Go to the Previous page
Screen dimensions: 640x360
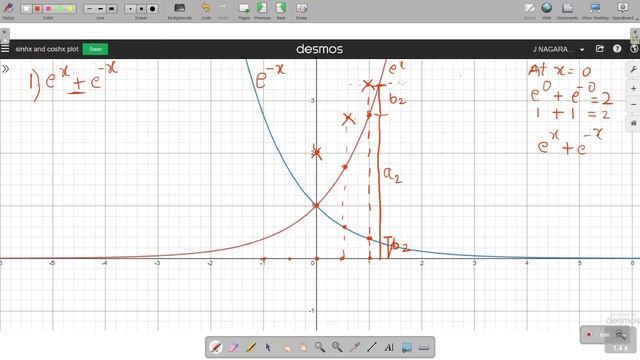pyautogui.click(x=262, y=11)
